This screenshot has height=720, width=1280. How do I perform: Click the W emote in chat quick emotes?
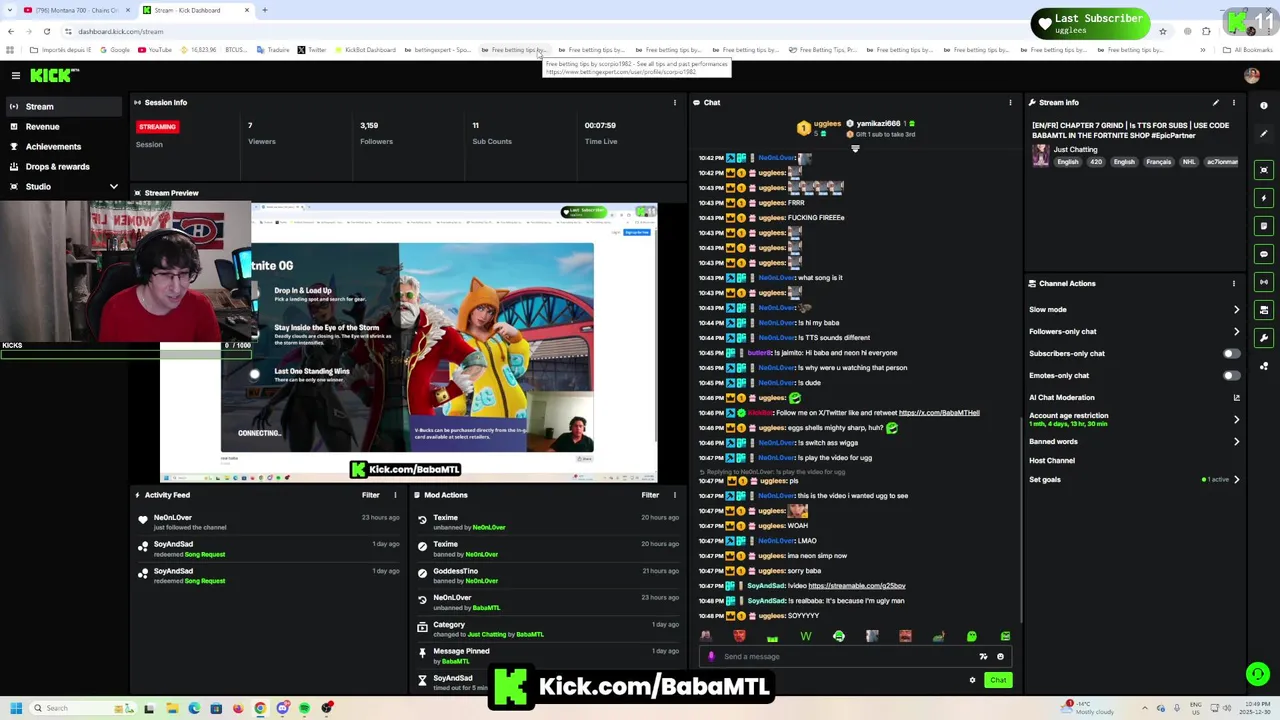(805, 636)
